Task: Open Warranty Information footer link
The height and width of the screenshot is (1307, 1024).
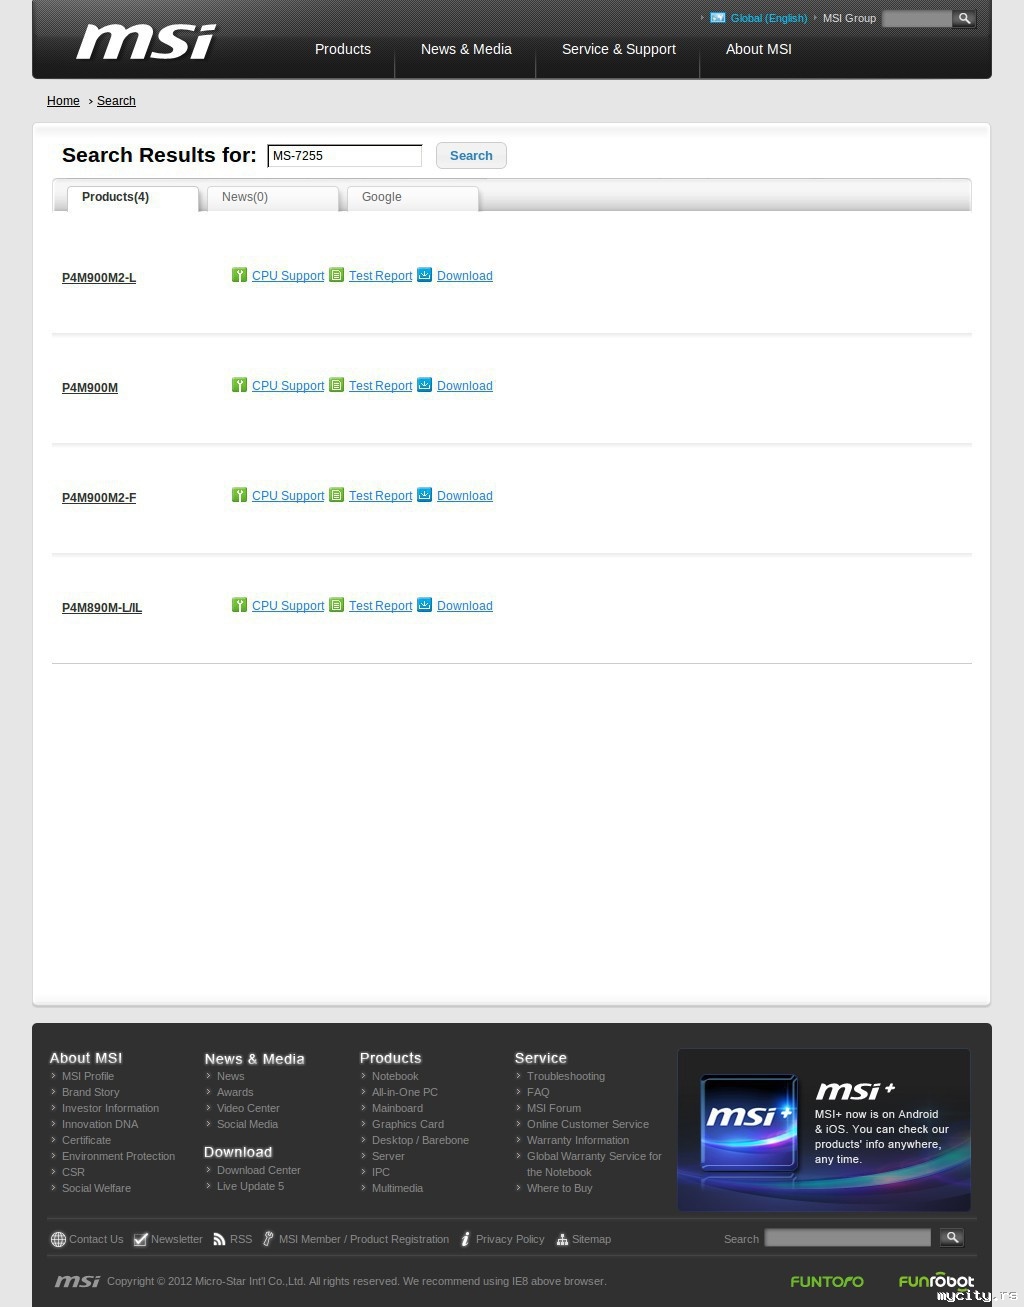Action: (x=578, y=1140)
